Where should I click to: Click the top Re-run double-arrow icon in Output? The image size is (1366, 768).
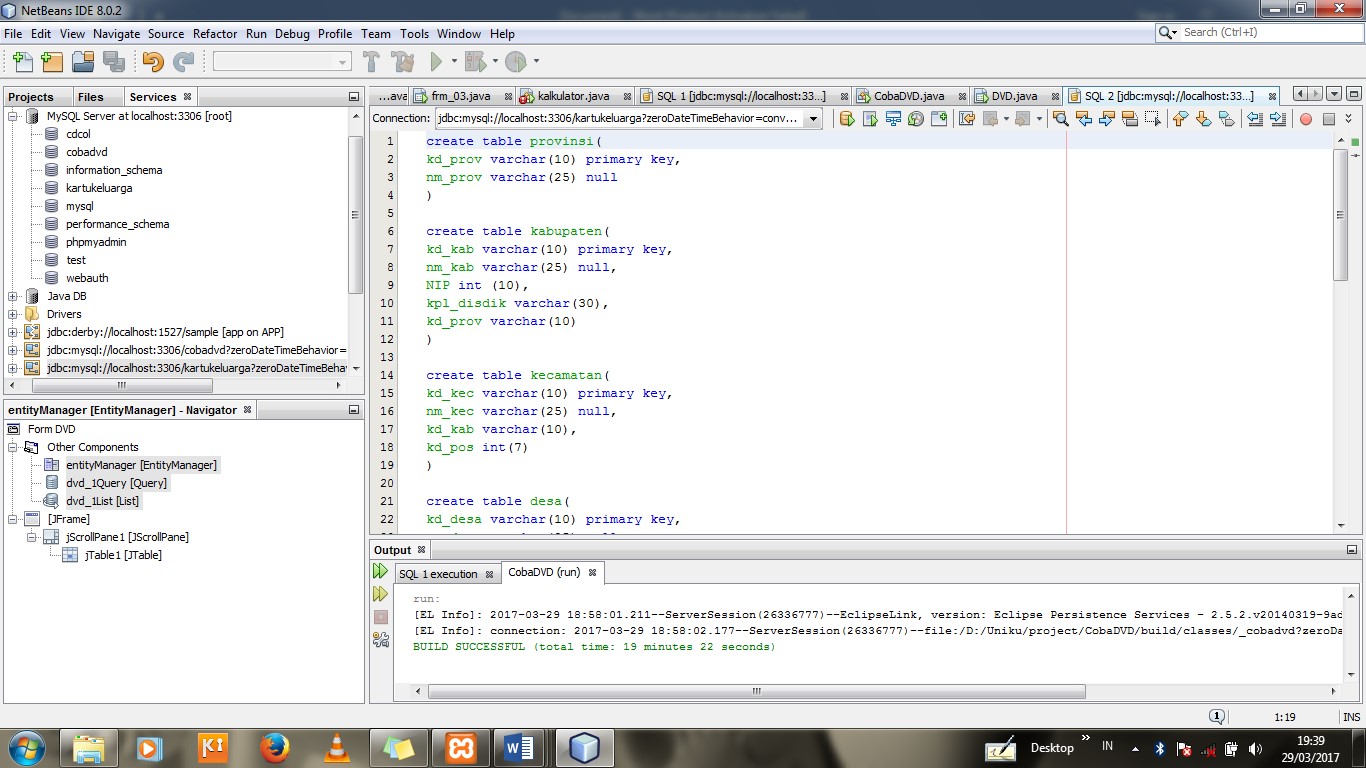pyautogui.click(x=380, y=572)
